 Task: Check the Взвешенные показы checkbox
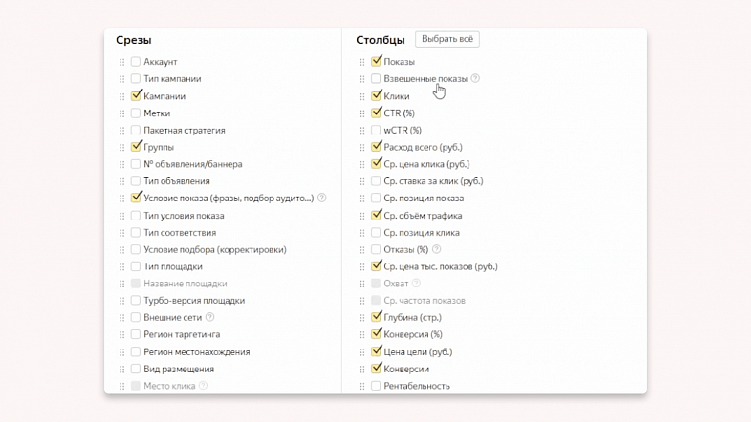376,79
